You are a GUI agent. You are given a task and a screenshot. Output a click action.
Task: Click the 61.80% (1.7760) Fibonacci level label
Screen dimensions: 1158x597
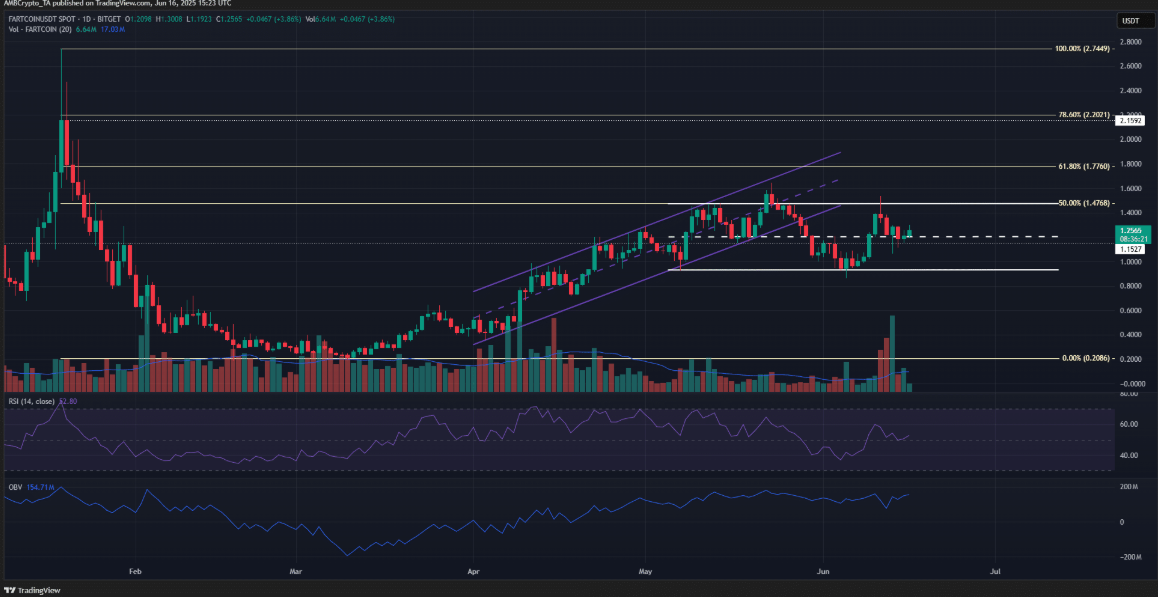click(x=1083, y=166)
